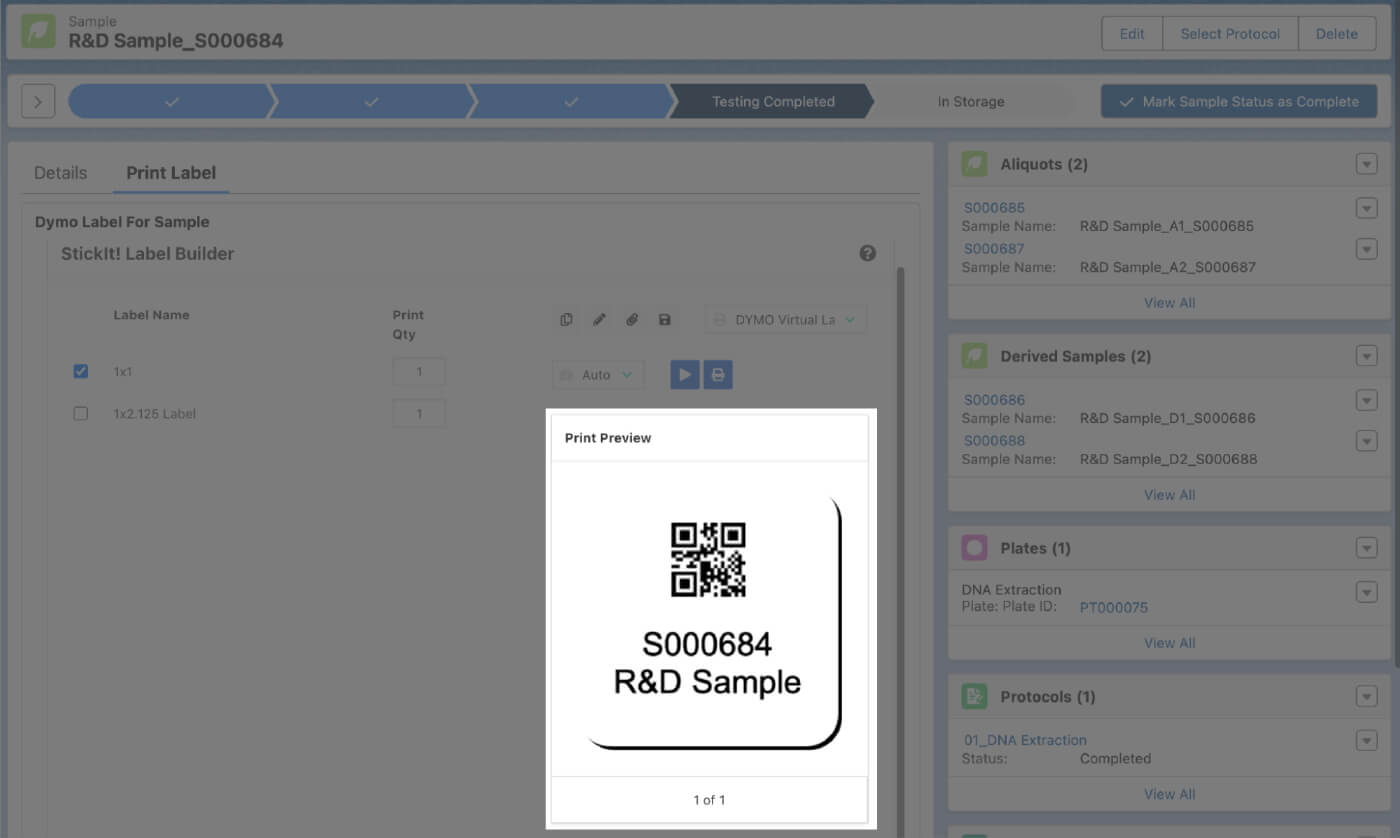This screenshot has width=1400, height=838.
Task: Click the 'Completed' protocol status text
Action: coord(1115,758)
